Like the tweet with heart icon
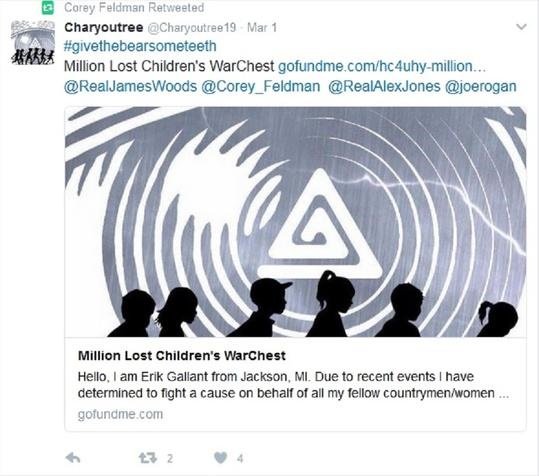 click(220, 458)
